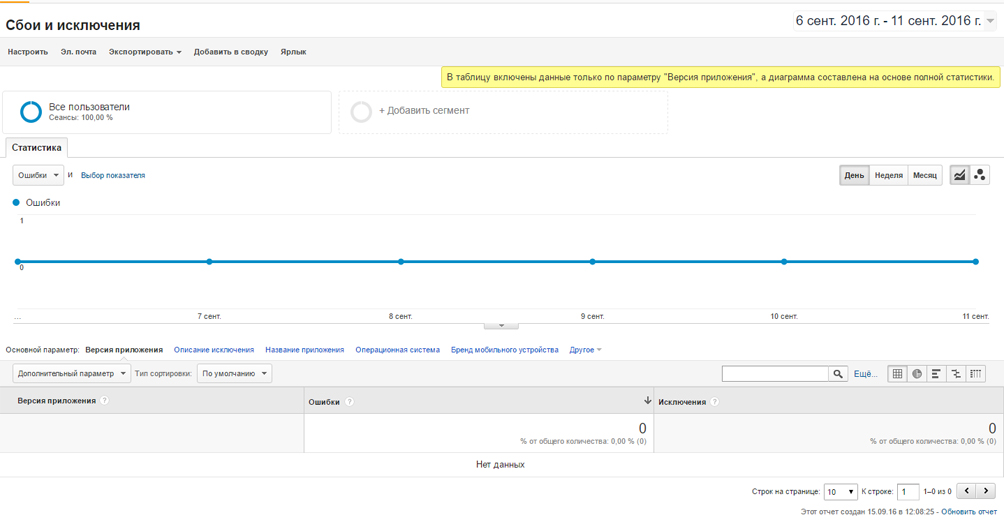Viewport: 1004px width, 522px height.
Task: Select the performance bar view icon
Action: (x=936, y=373)
